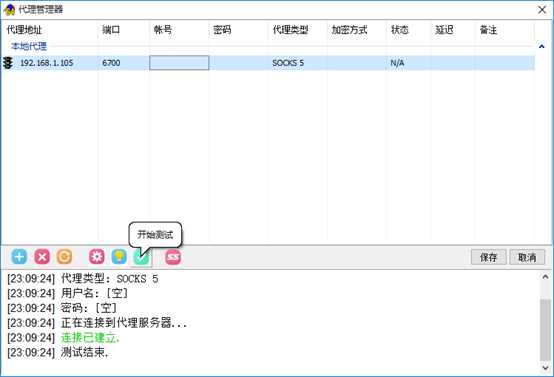Click the log line 密码: [空]
This screenshot has height=377, width=554.
pos(62,308)
